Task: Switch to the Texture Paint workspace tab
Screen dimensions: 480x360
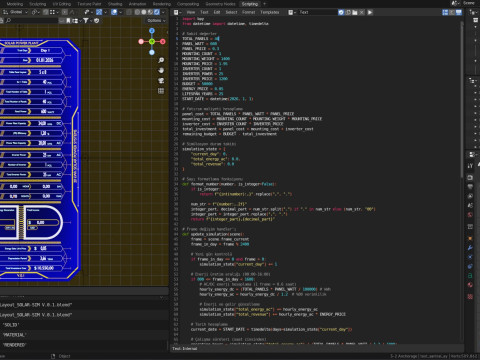Action: point(89,4)
